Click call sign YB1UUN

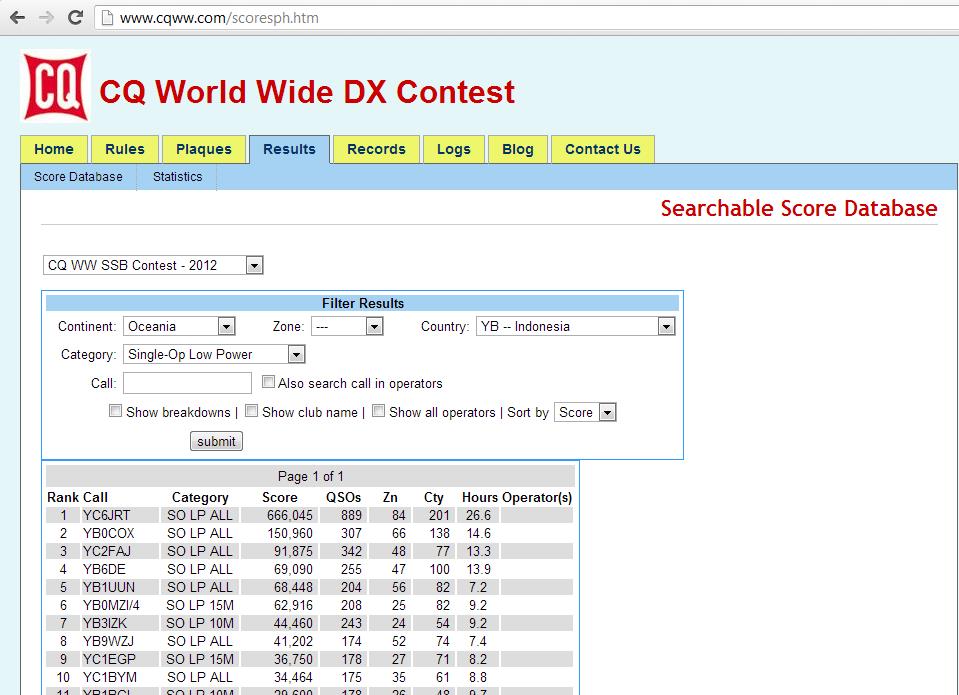click(109, 587)
